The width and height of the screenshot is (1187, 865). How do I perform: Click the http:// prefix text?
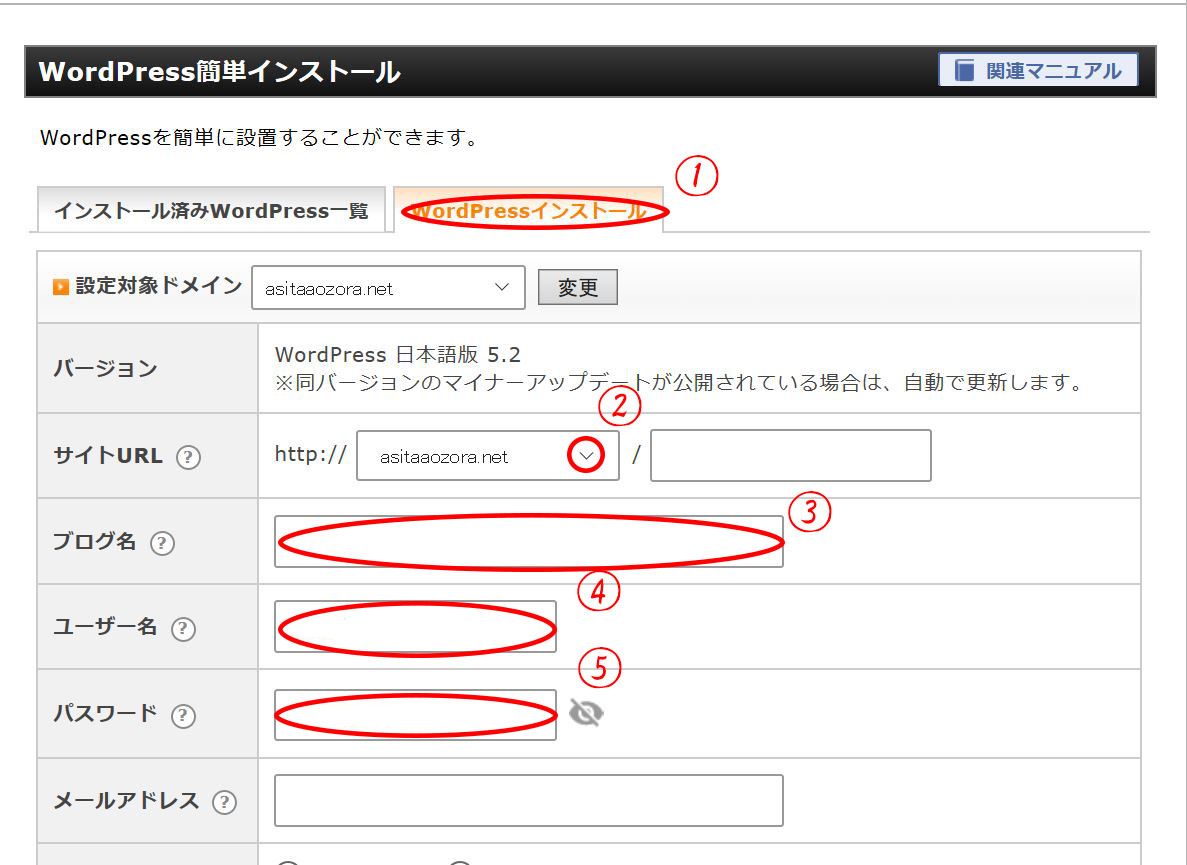tap(310, 454)
